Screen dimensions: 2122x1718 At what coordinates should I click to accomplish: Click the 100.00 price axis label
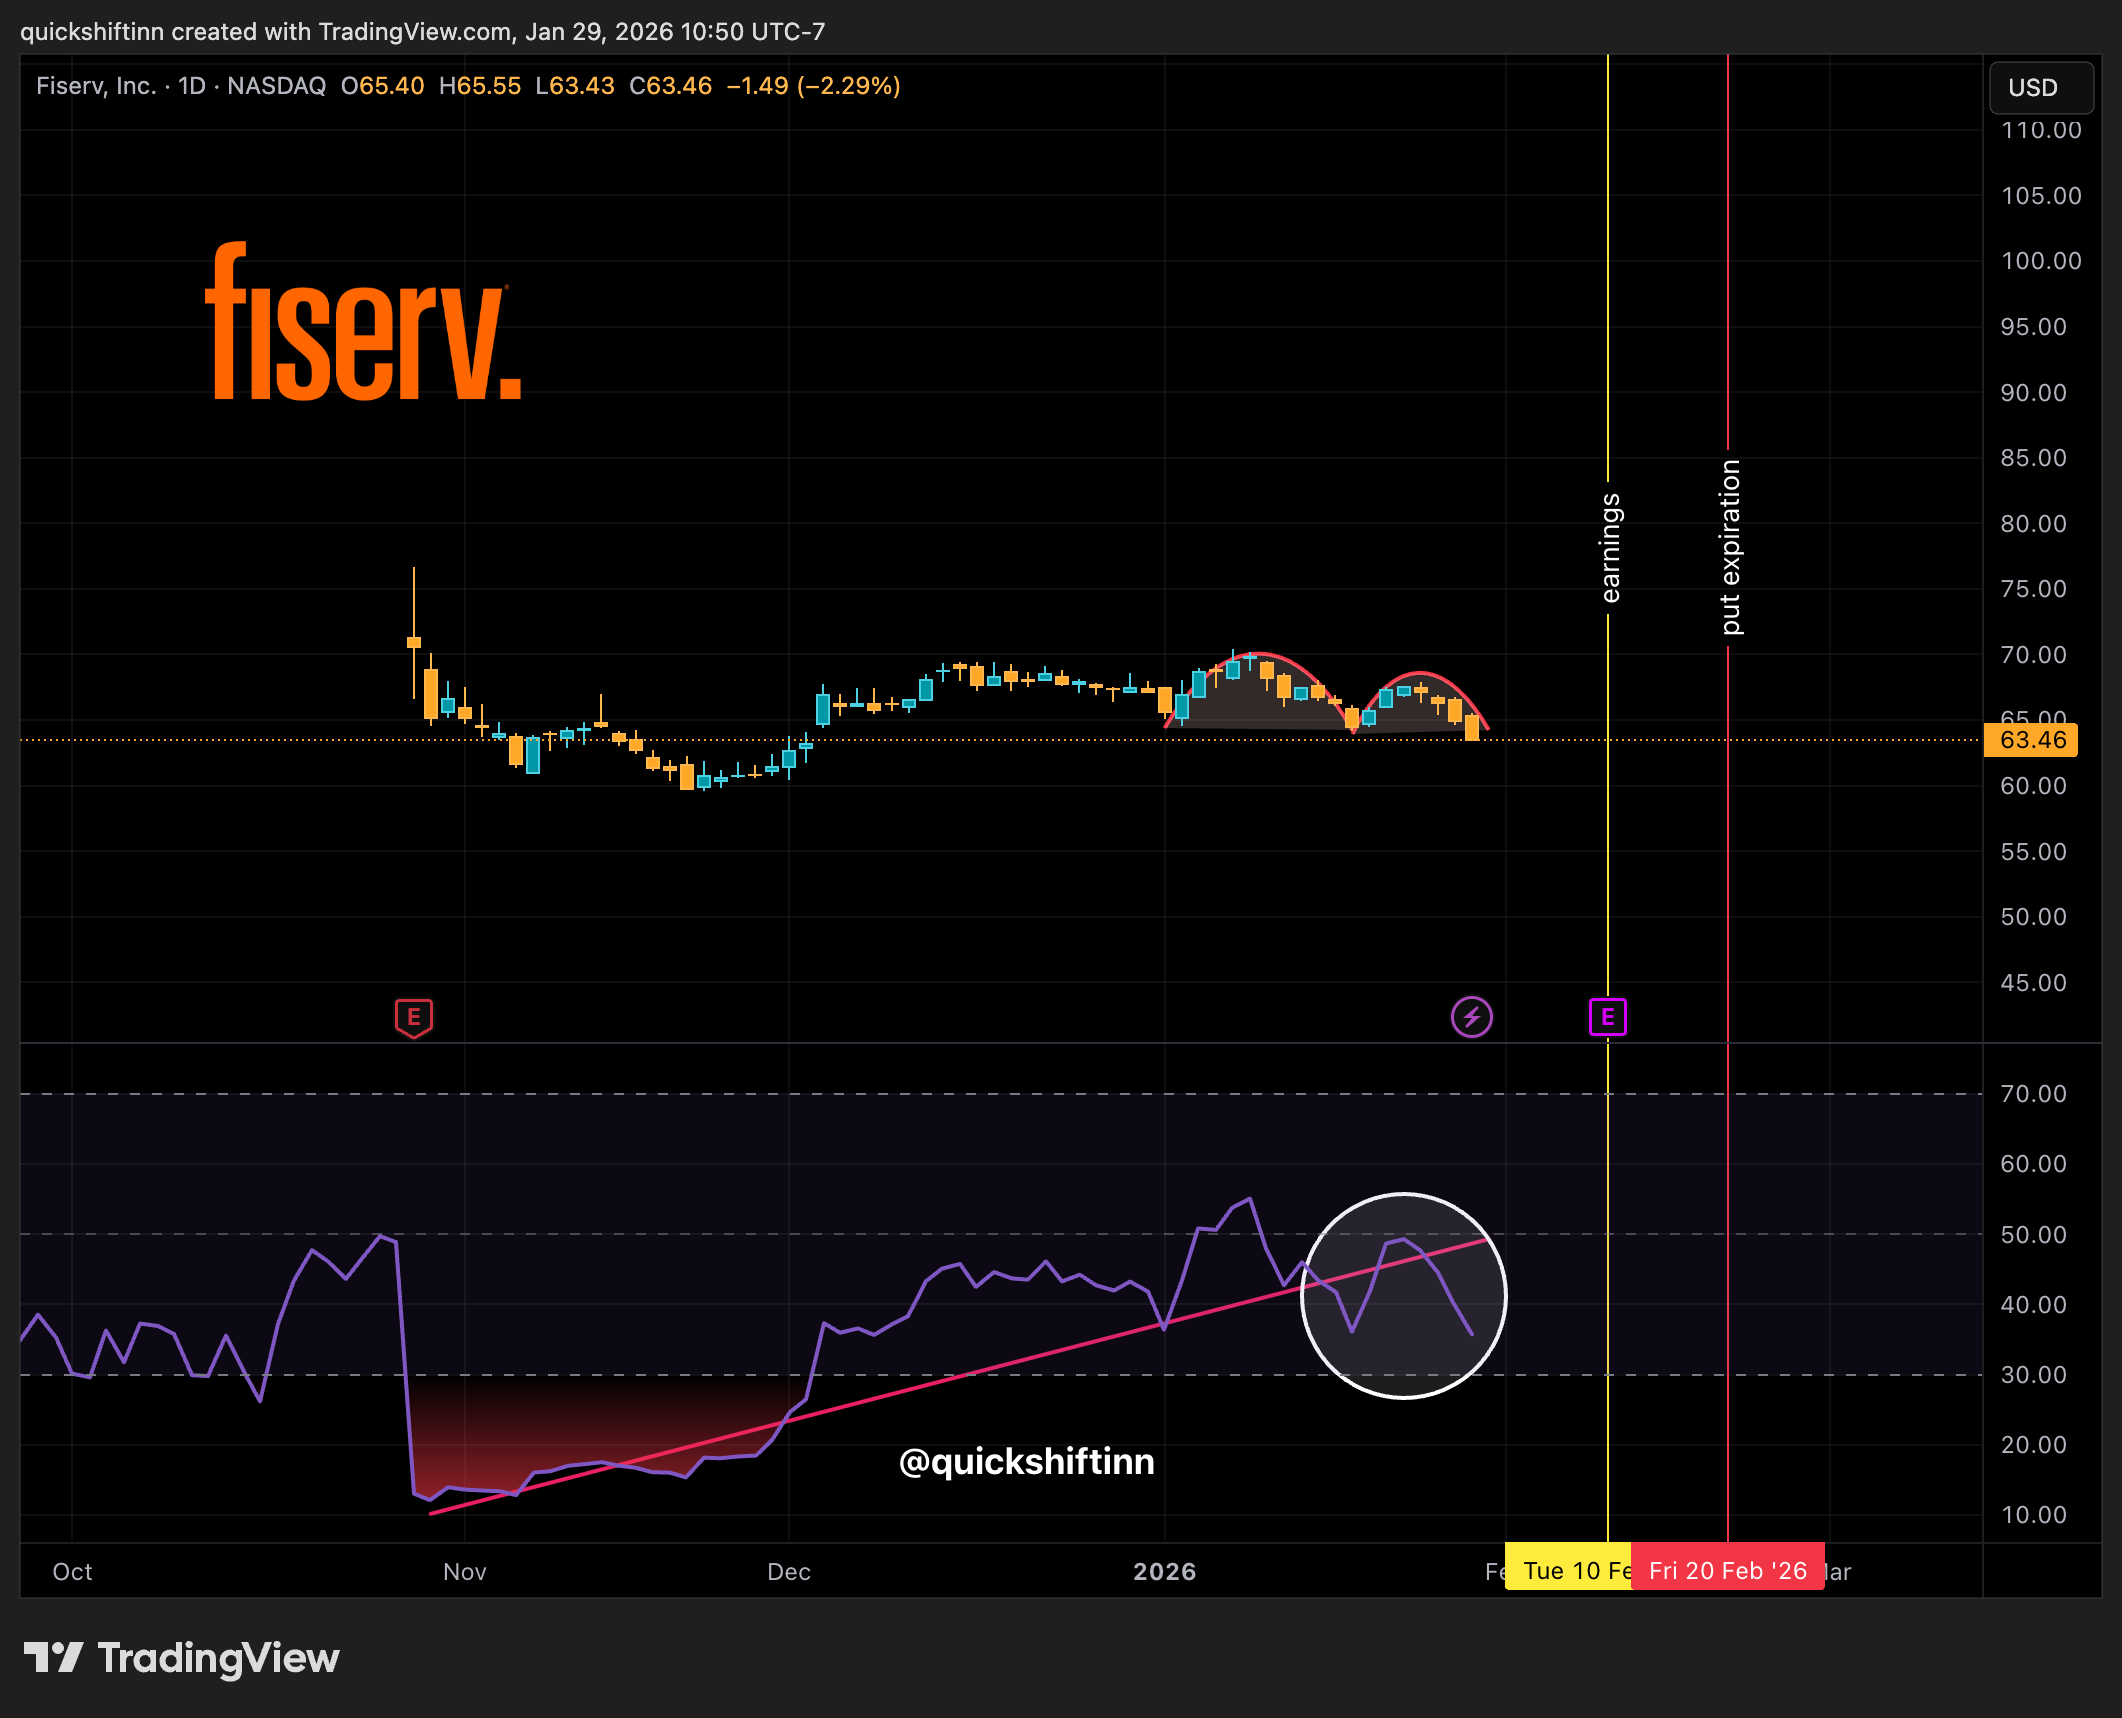pos(2041,261)
